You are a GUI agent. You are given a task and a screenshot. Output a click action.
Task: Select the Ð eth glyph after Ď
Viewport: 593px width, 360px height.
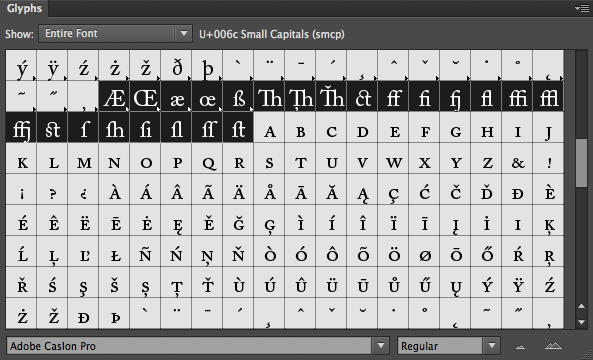click(517, 189)
